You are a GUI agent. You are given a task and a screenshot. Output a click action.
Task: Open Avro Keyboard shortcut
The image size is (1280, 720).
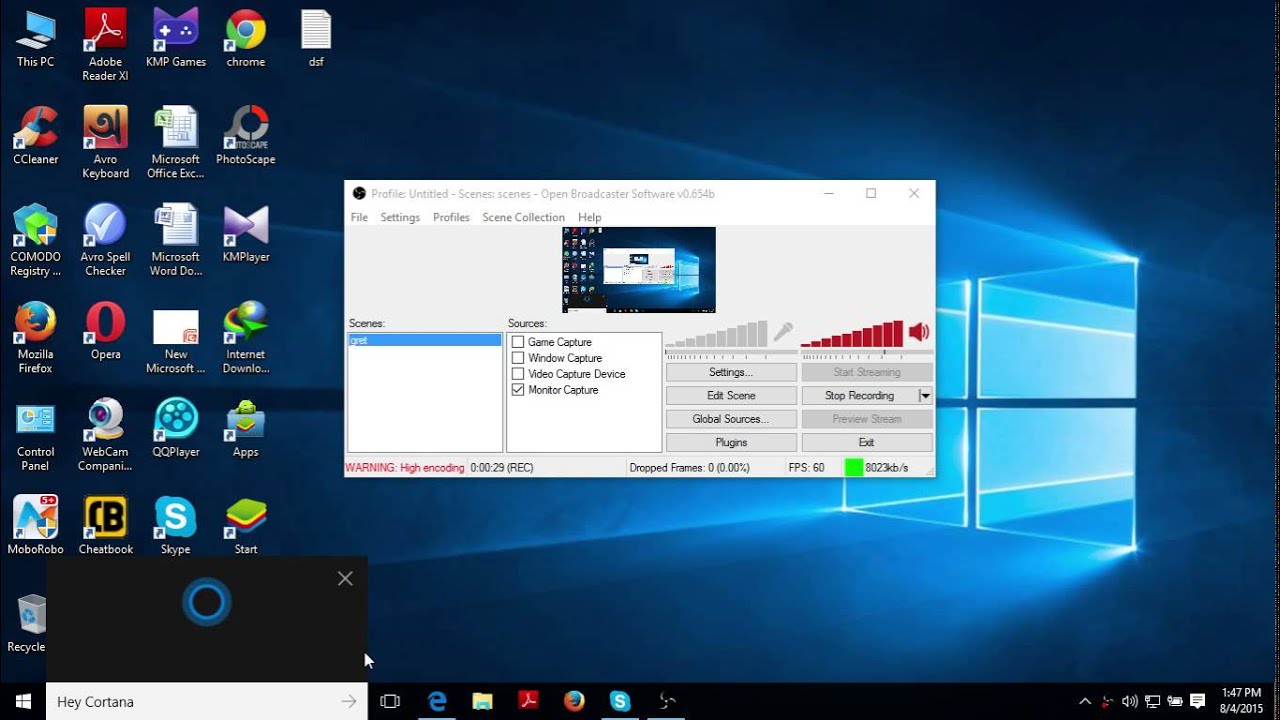105,142
